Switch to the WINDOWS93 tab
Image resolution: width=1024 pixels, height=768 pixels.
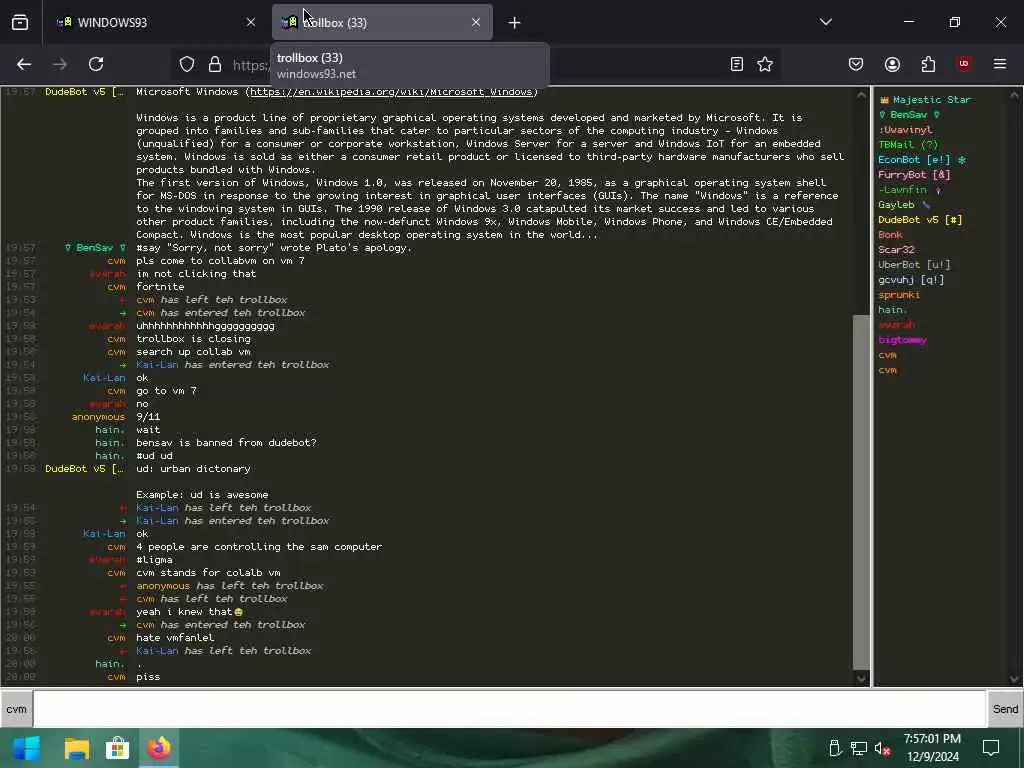tap(155, 22)
